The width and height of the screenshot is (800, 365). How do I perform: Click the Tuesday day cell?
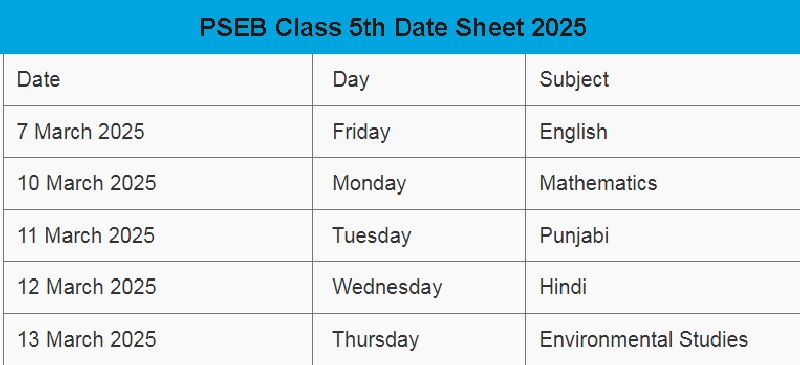[419, 235]
